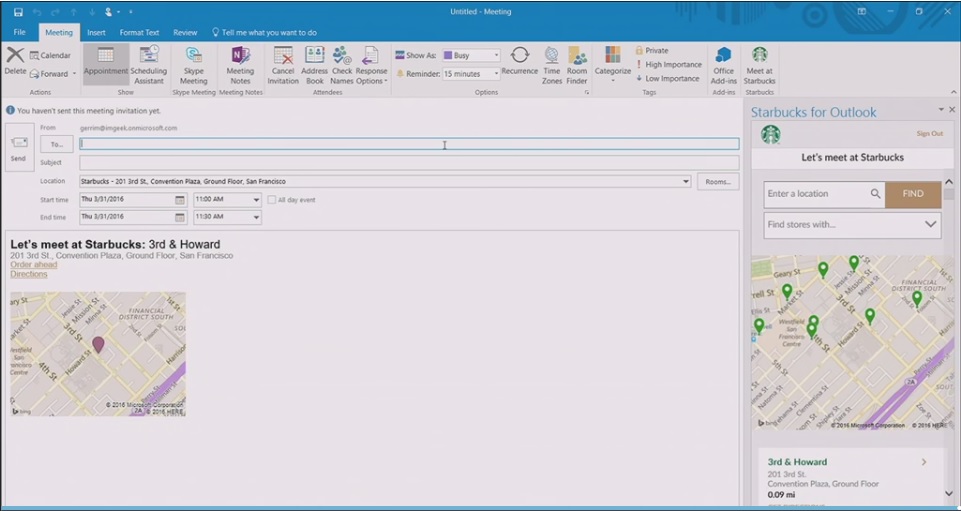Open the Starbucks pane options arrow

[x=941, y=110]
